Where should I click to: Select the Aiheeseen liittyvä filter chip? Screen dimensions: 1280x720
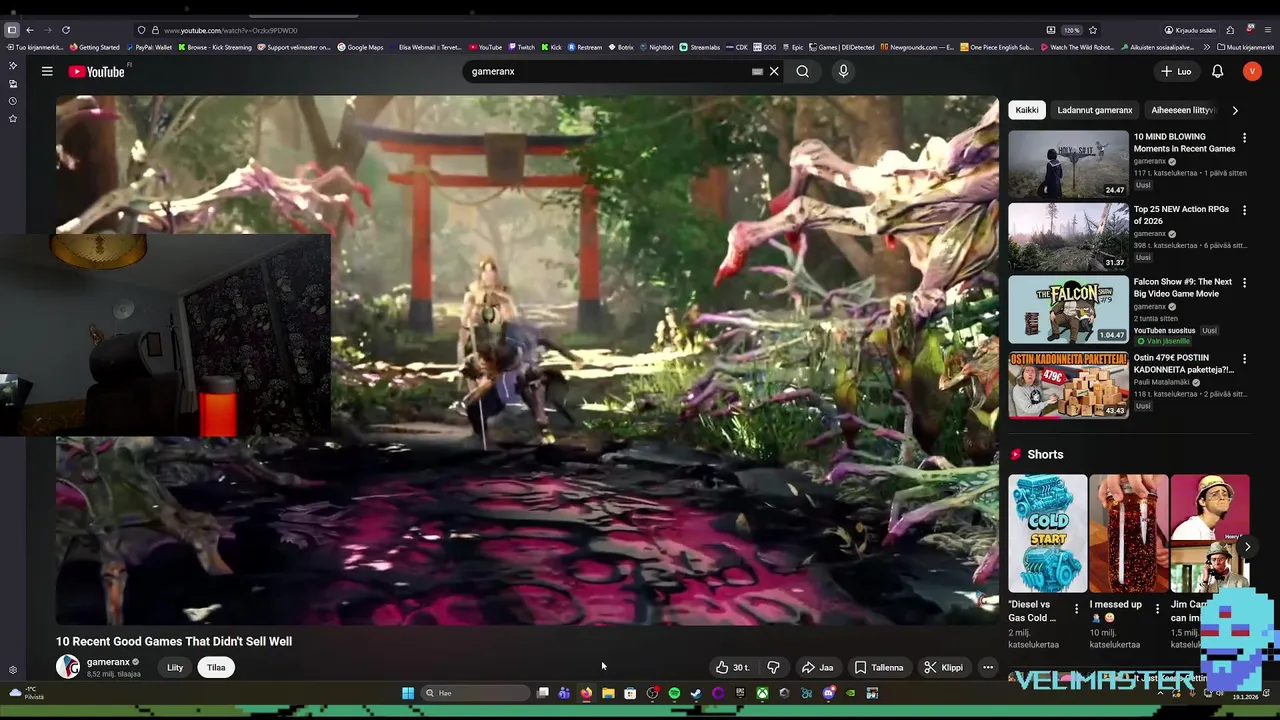(x=1182, y=110)
